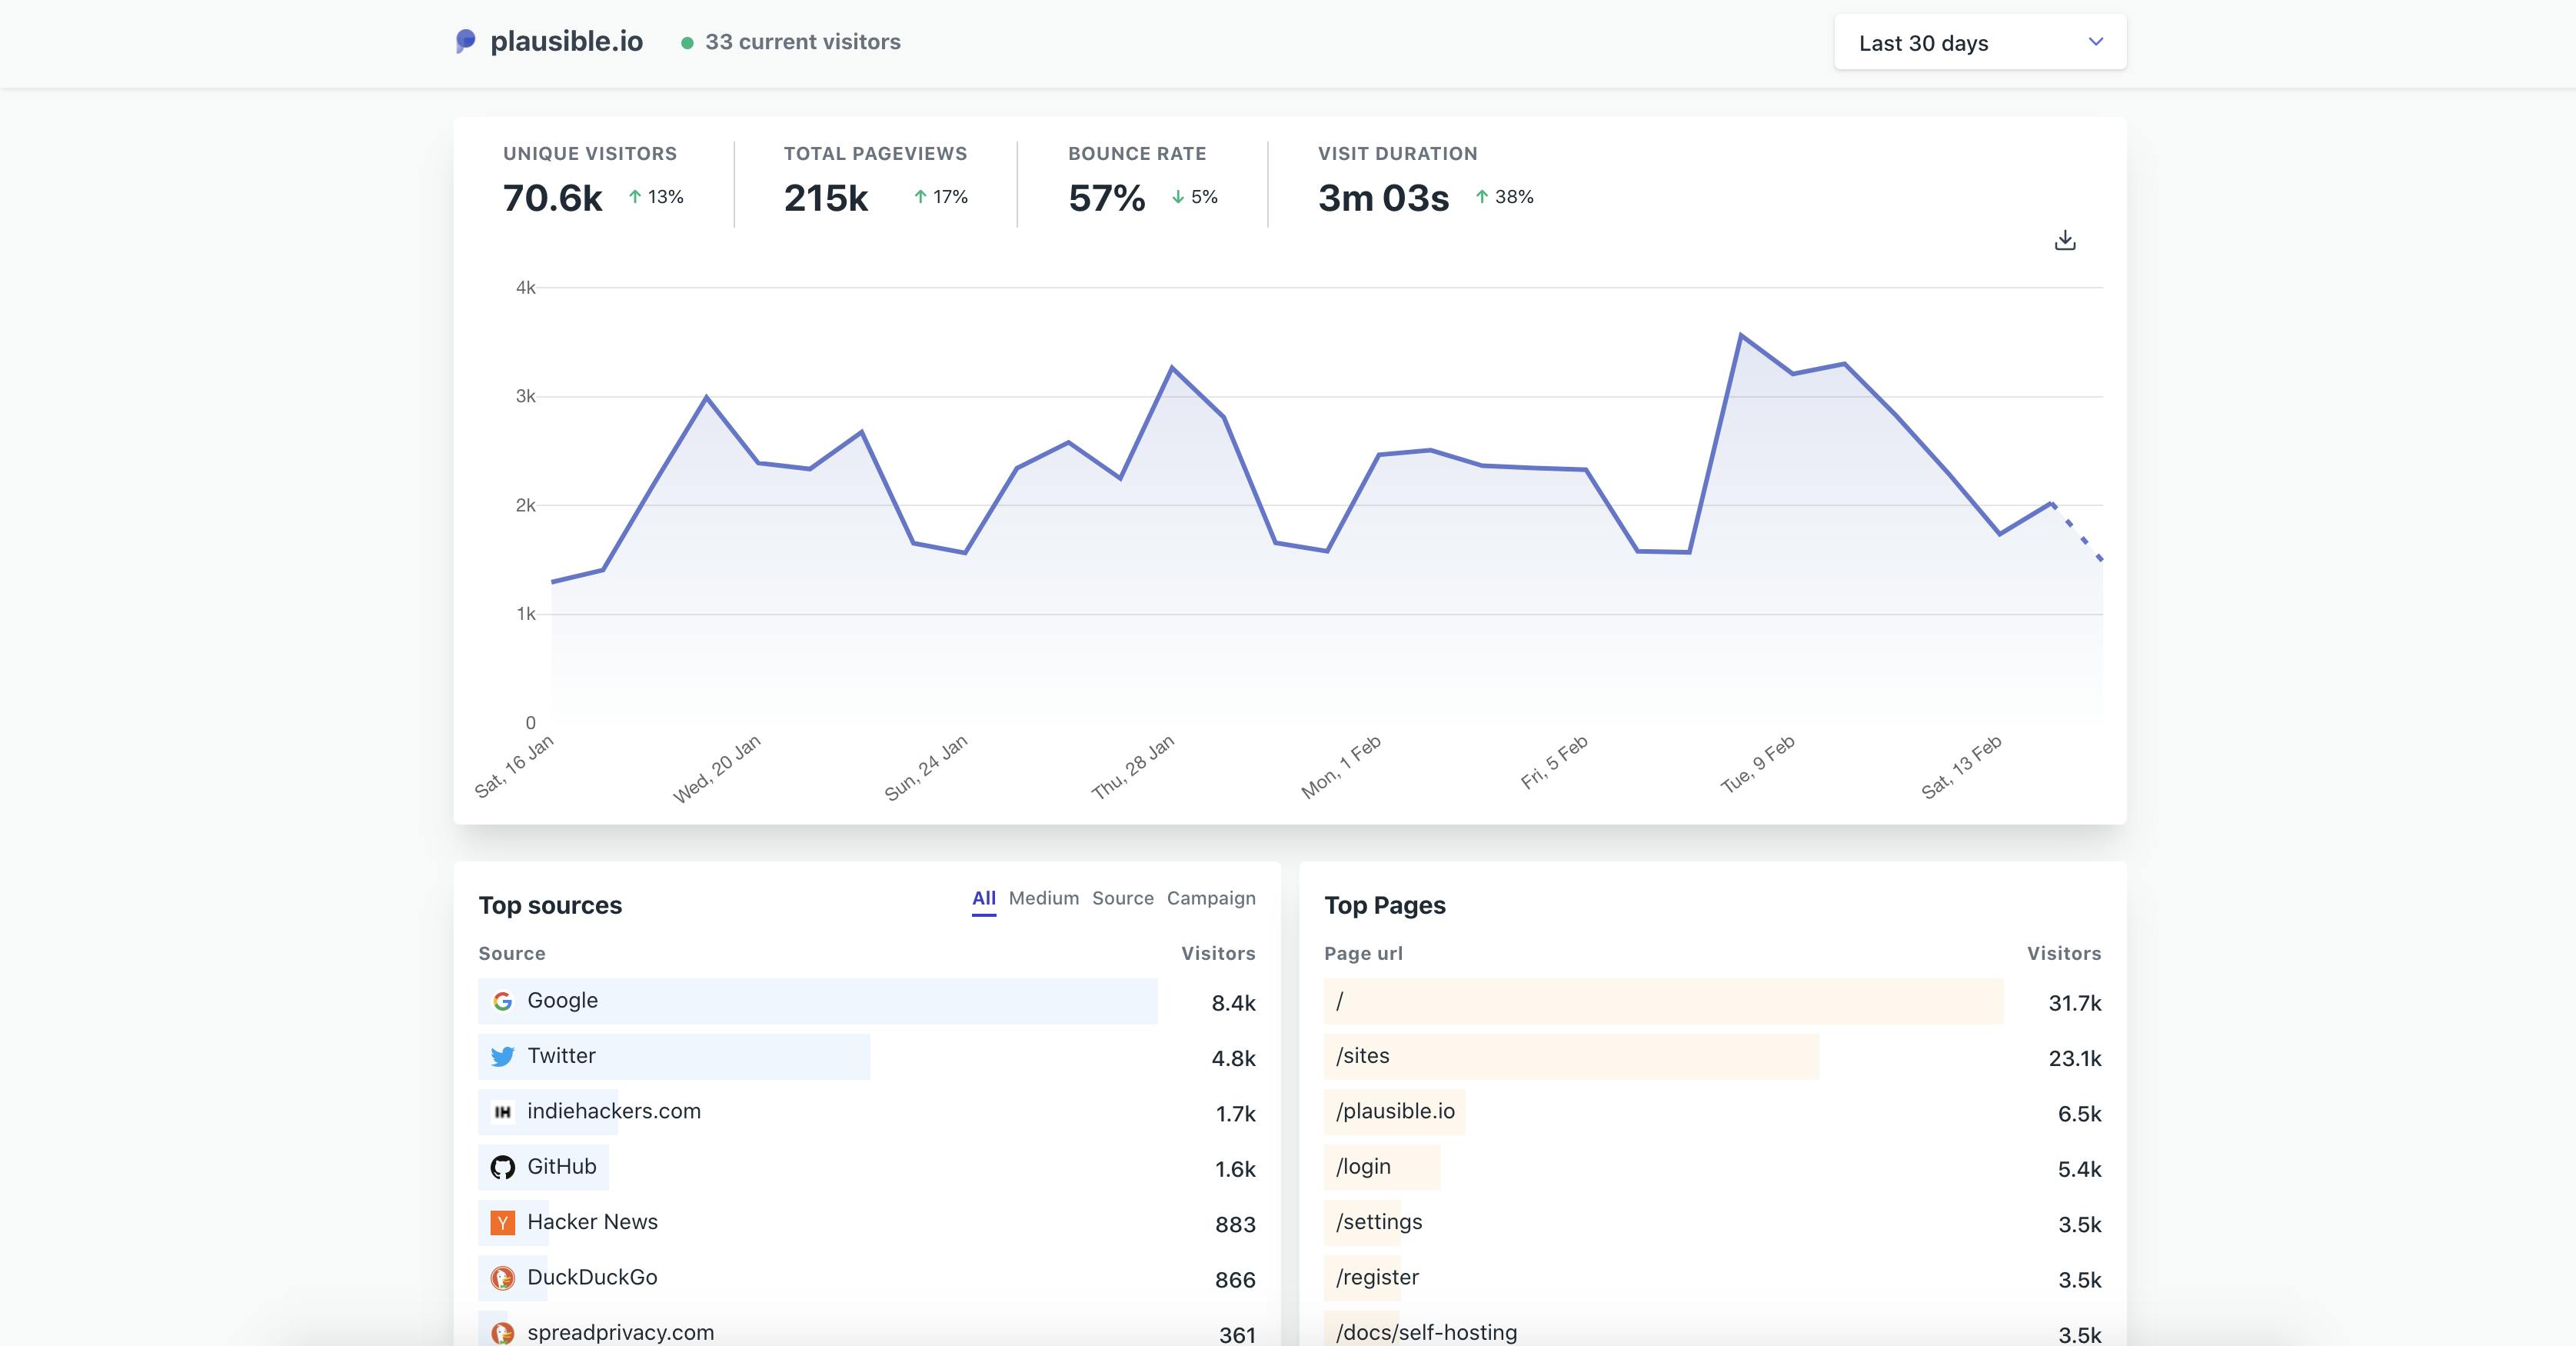
Task: Filter by the /plausible.io page
Action: pos(1396,1111)
